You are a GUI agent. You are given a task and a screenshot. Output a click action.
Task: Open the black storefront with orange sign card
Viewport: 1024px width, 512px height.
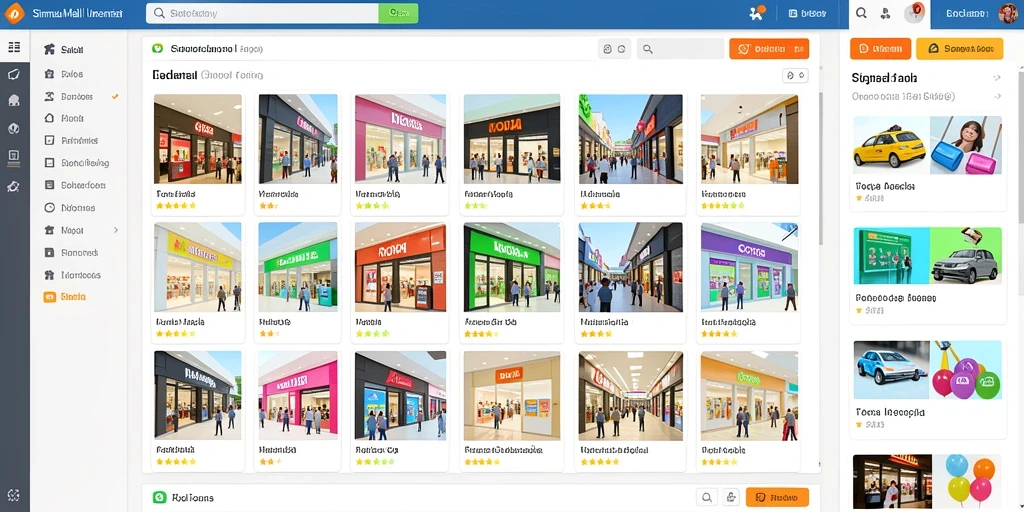[511, 152]
